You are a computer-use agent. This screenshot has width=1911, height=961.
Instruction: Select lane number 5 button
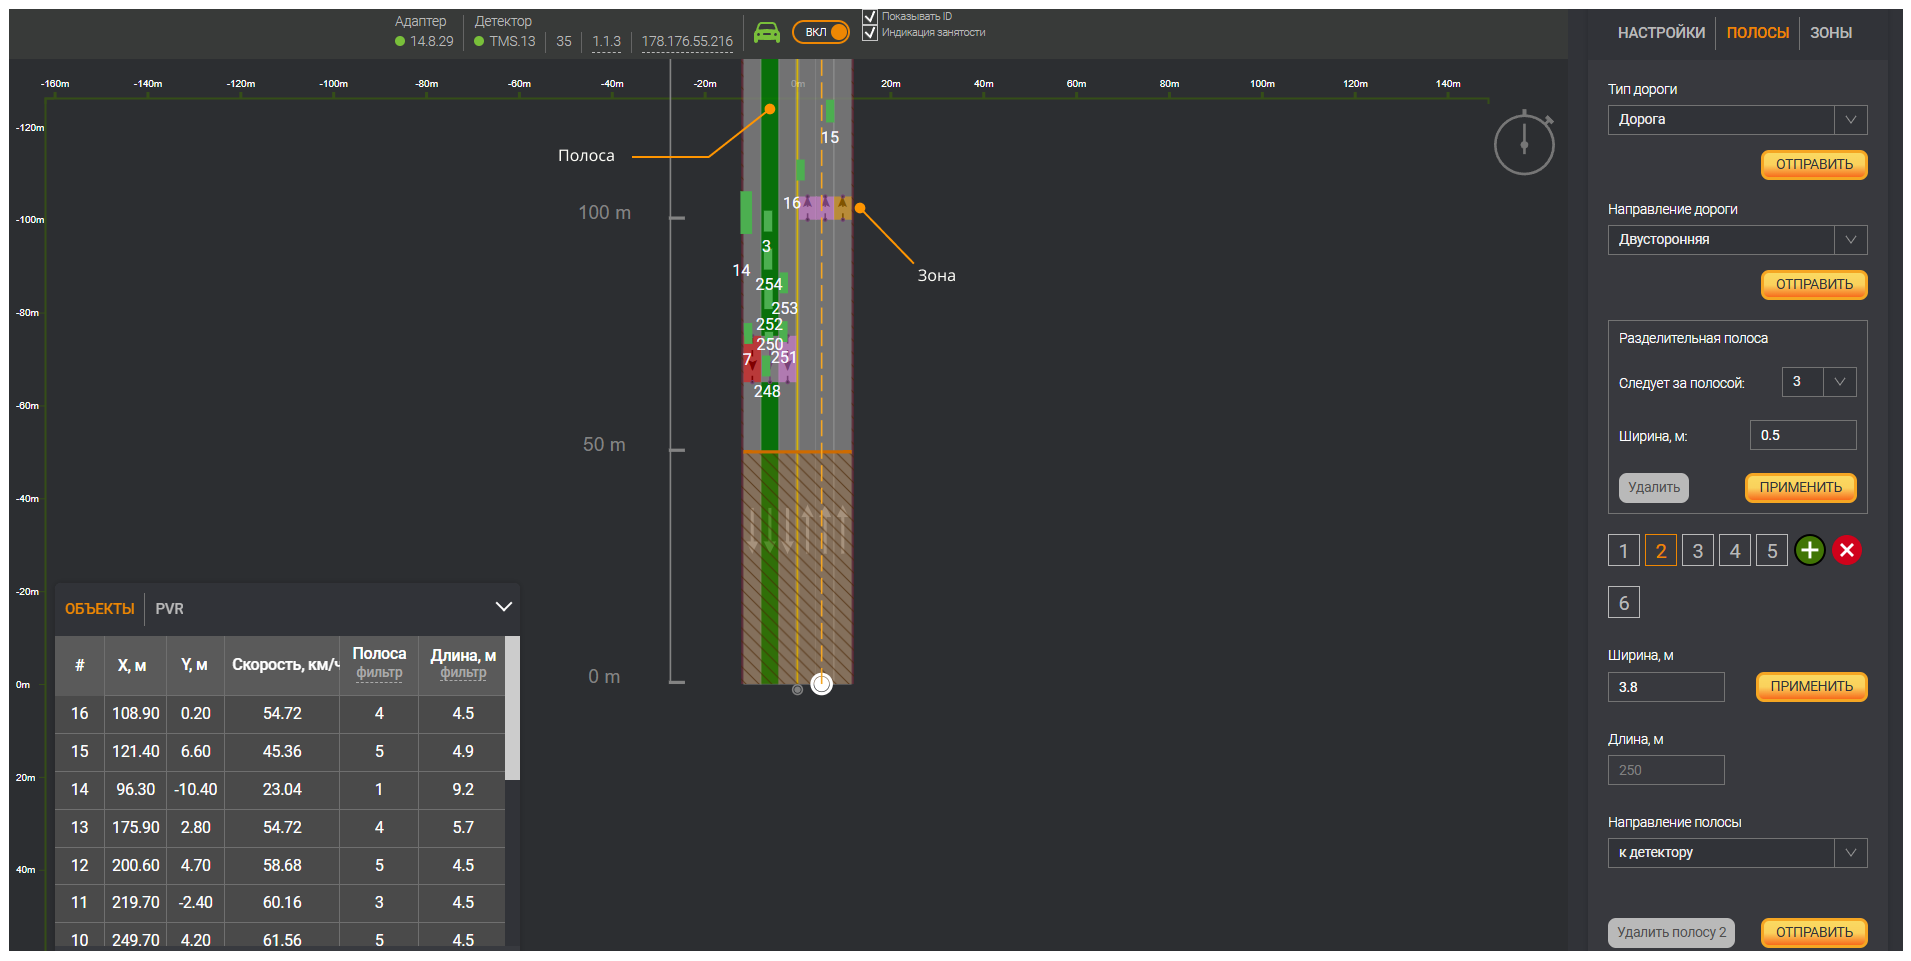(x=1772, y=550)
